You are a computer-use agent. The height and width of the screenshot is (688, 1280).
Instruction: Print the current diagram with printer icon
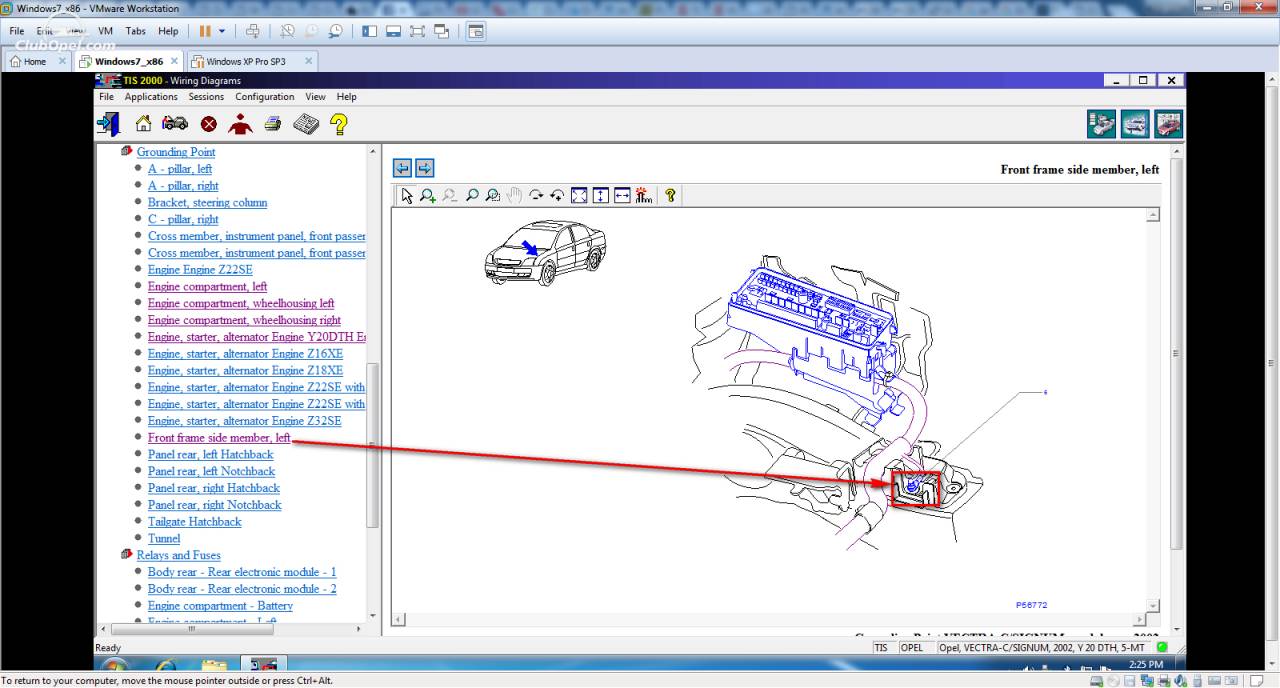point(273,124)
